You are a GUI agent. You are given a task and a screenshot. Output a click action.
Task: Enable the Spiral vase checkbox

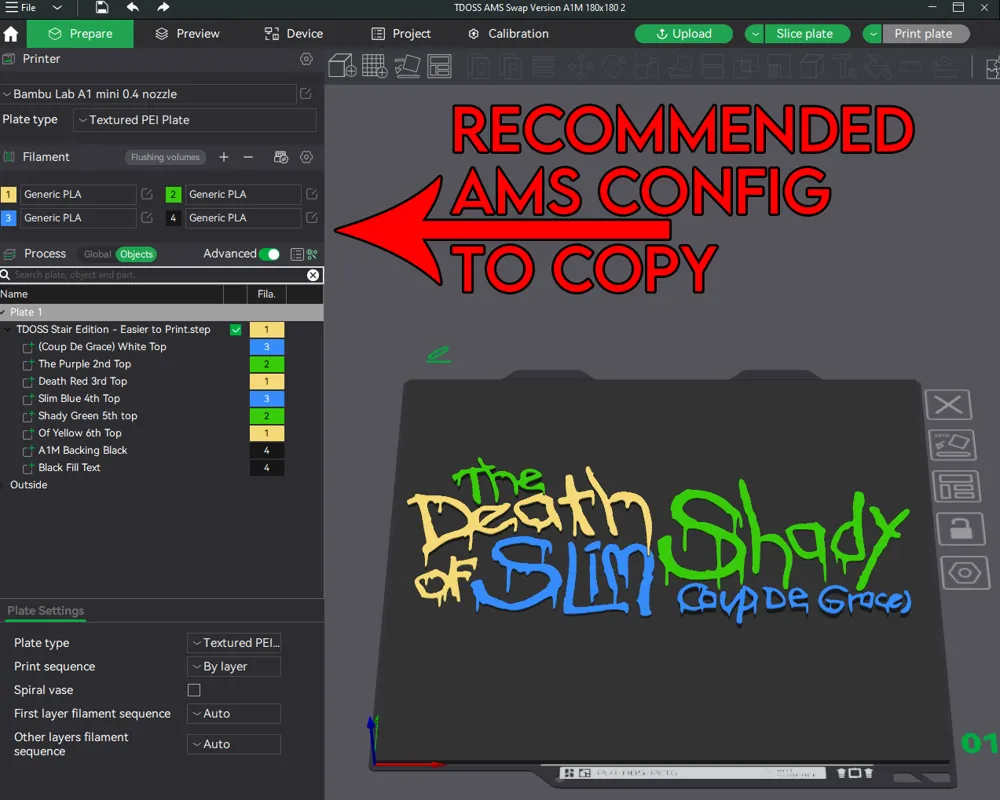coord(194,690)
